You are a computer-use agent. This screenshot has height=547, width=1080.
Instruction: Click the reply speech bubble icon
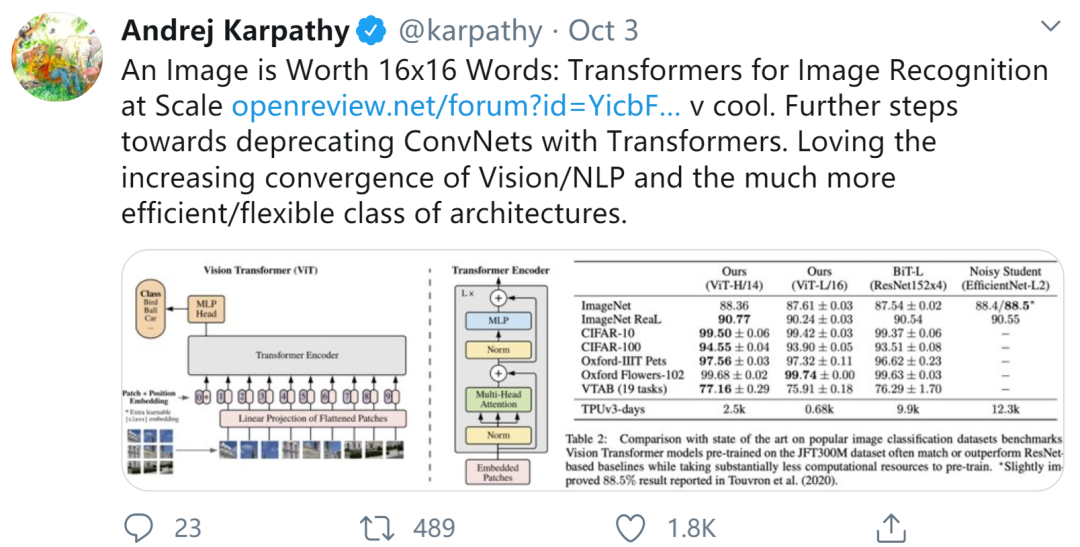click(142, 526)
